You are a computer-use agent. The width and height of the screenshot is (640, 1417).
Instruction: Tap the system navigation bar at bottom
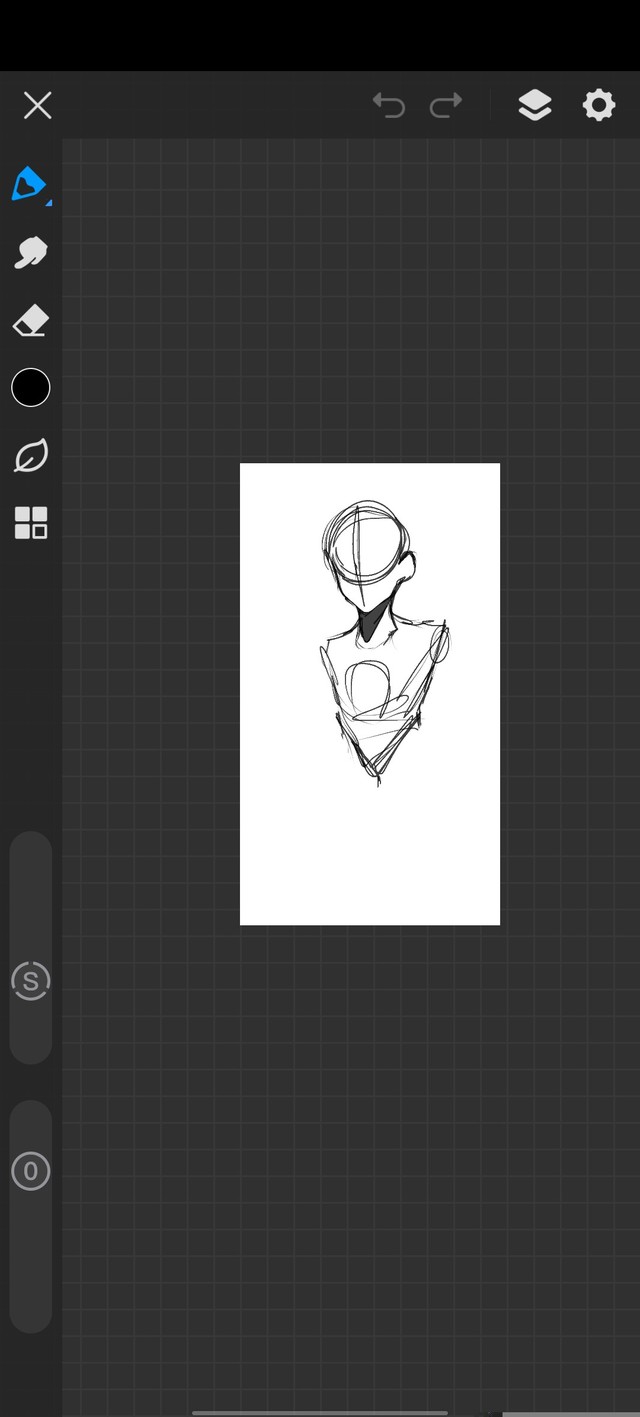(320, 1411)
